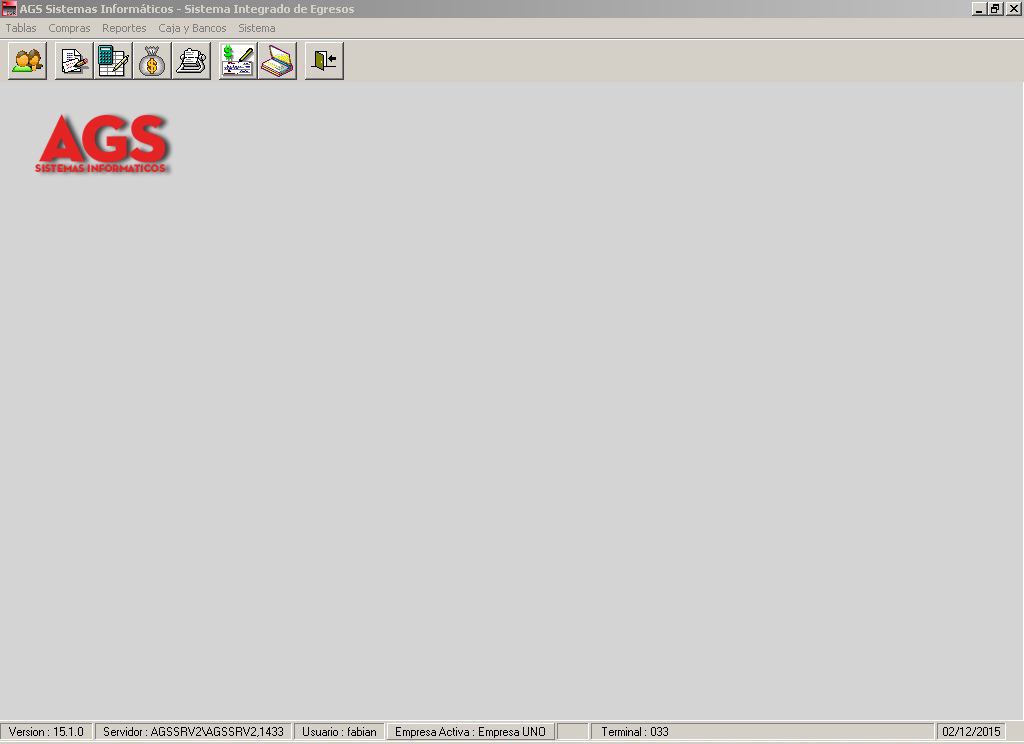Click Empresa Activa : Empresa UNO status
The height and width of the screenshot is (744, 1024).
(x=470, y=732)
